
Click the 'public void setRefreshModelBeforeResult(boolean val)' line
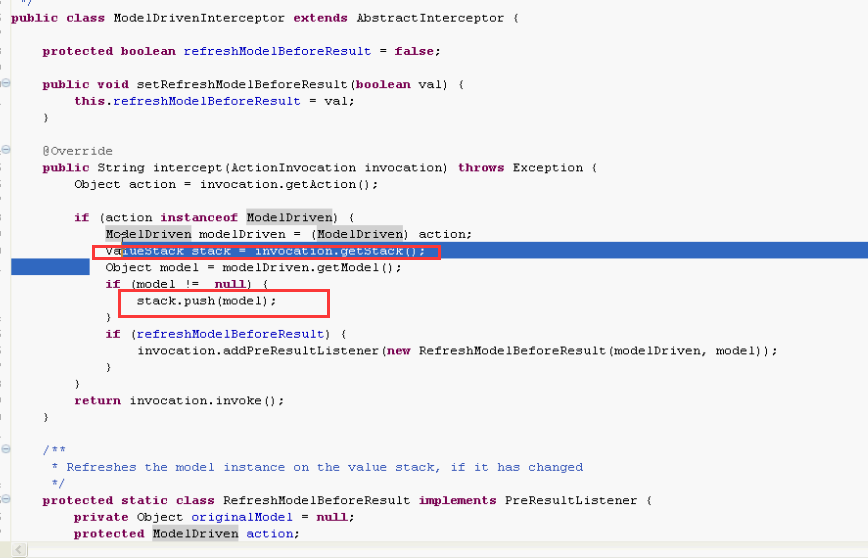[x=253, y=85]
